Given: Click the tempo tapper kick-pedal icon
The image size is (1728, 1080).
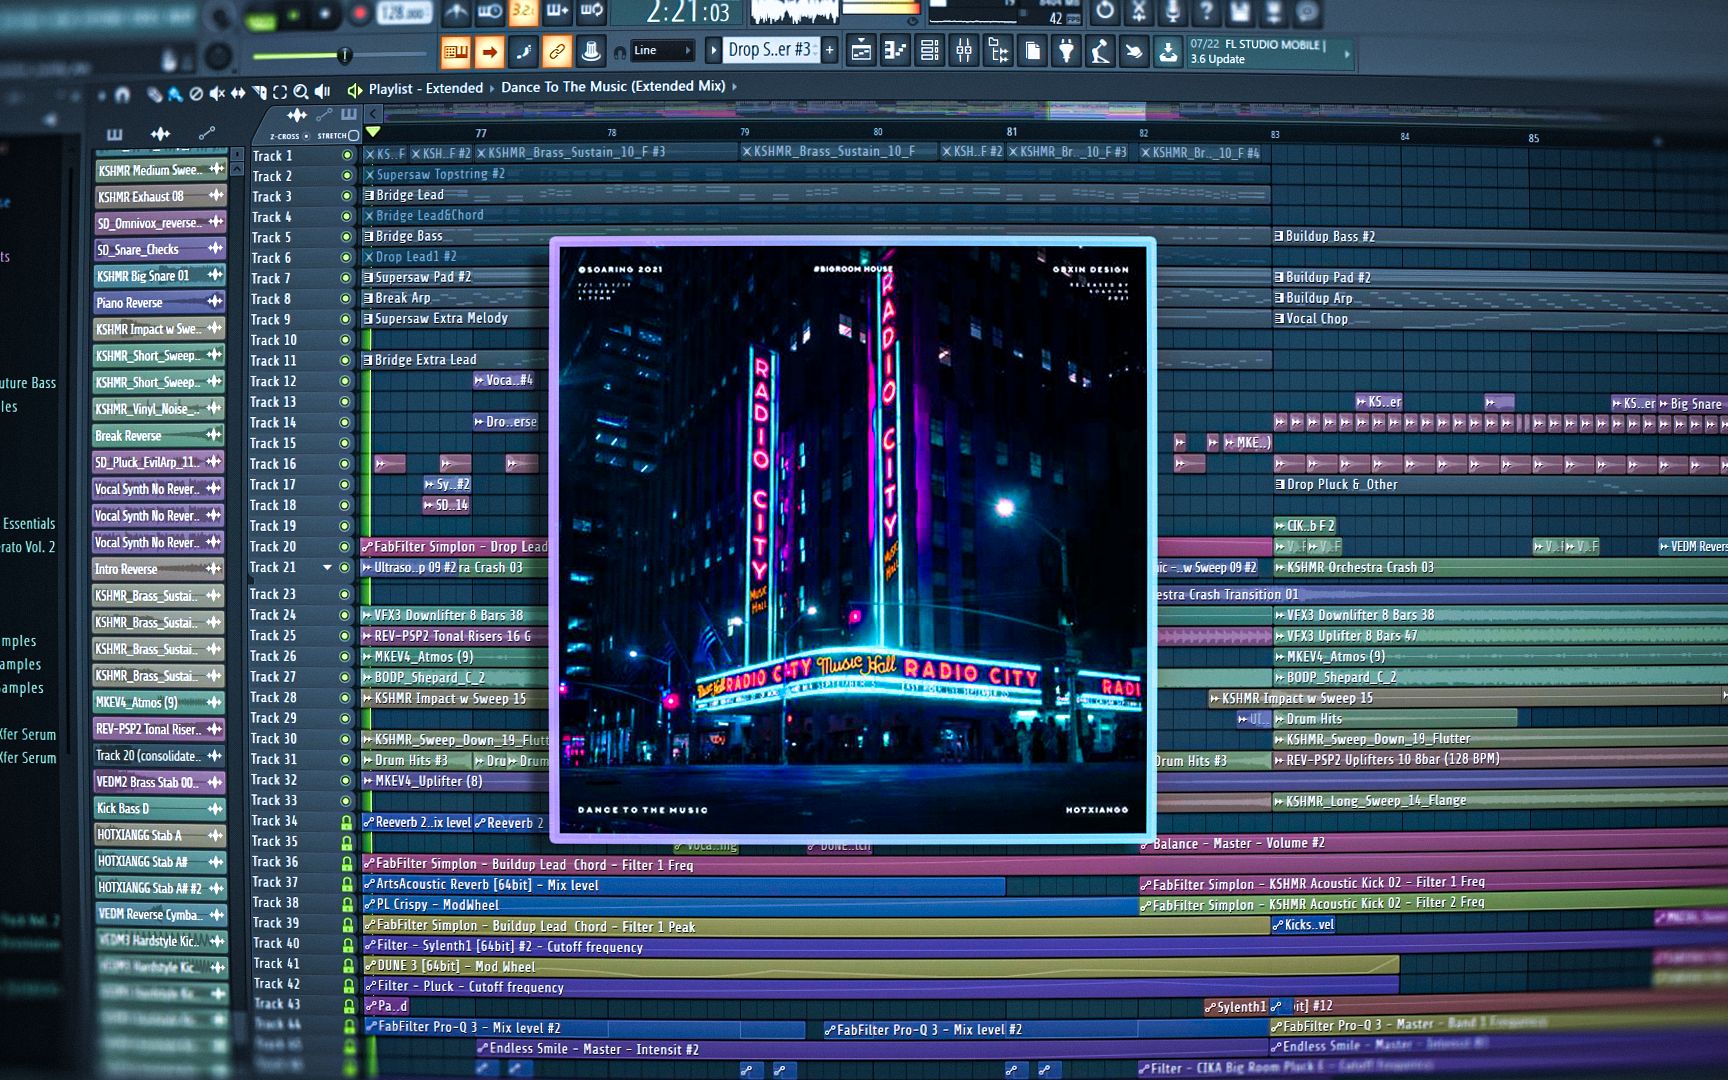Looking at the screenshot, I should click(1100, 50).
